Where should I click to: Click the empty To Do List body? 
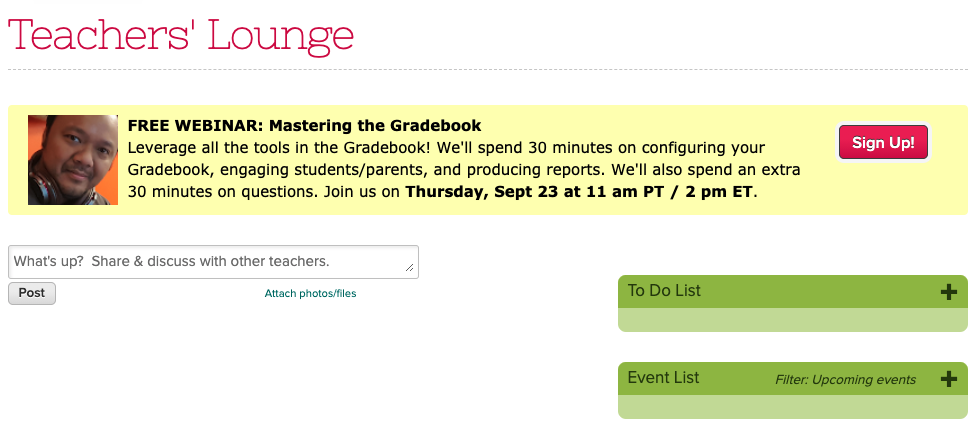(x=792, y=320)
